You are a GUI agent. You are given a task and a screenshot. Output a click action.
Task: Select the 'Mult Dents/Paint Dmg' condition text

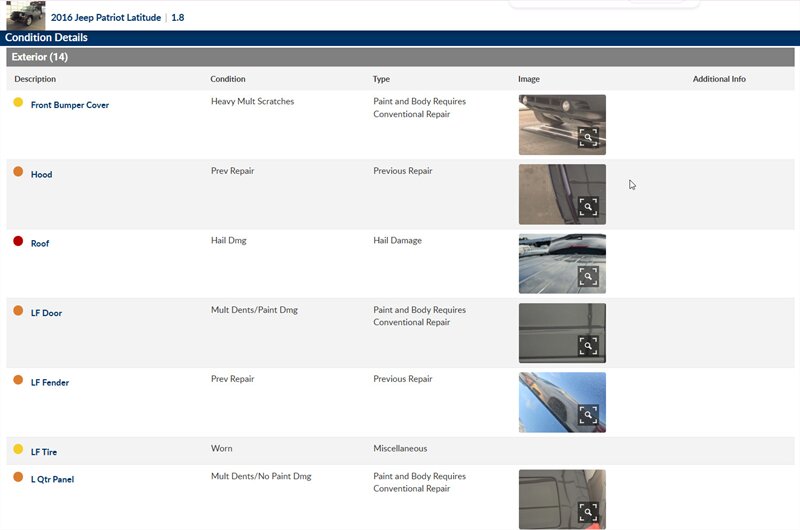click(254, 310)
